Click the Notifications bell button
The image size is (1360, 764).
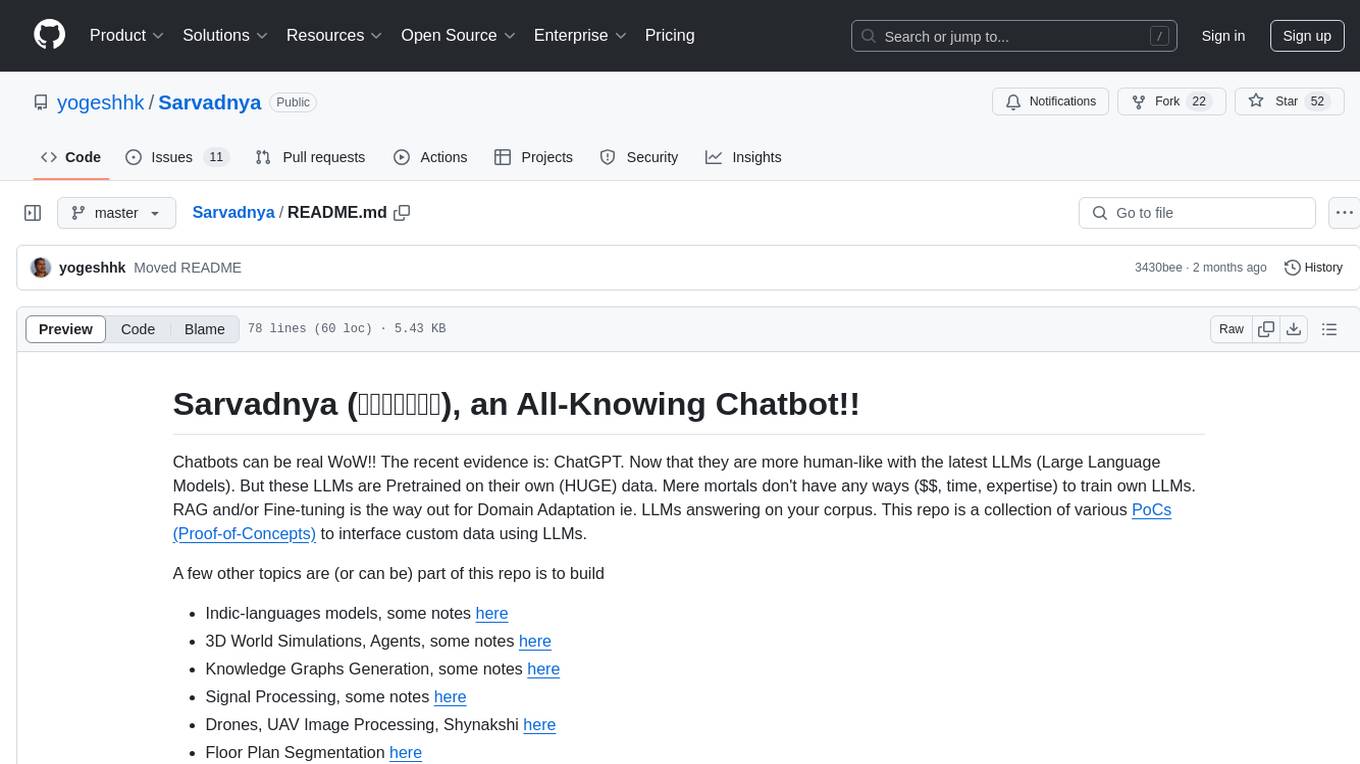click(x=1051, y=102)
